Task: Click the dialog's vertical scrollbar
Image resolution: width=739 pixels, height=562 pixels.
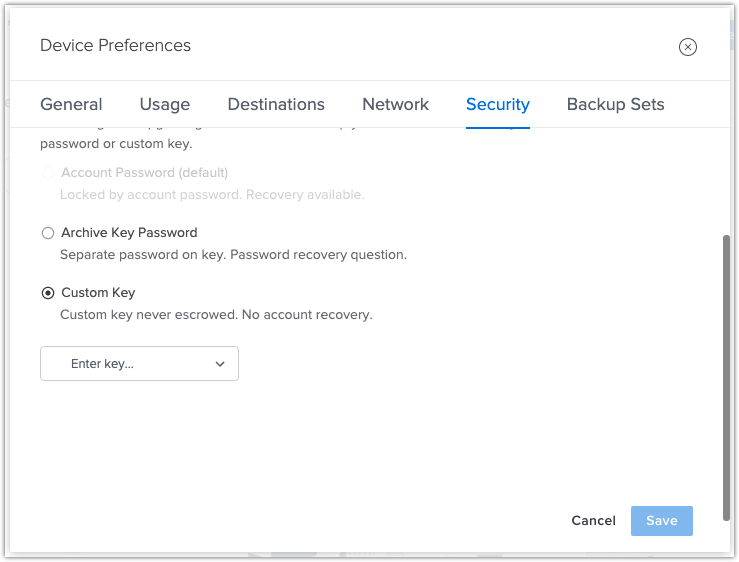Action: tap(726, 377)
